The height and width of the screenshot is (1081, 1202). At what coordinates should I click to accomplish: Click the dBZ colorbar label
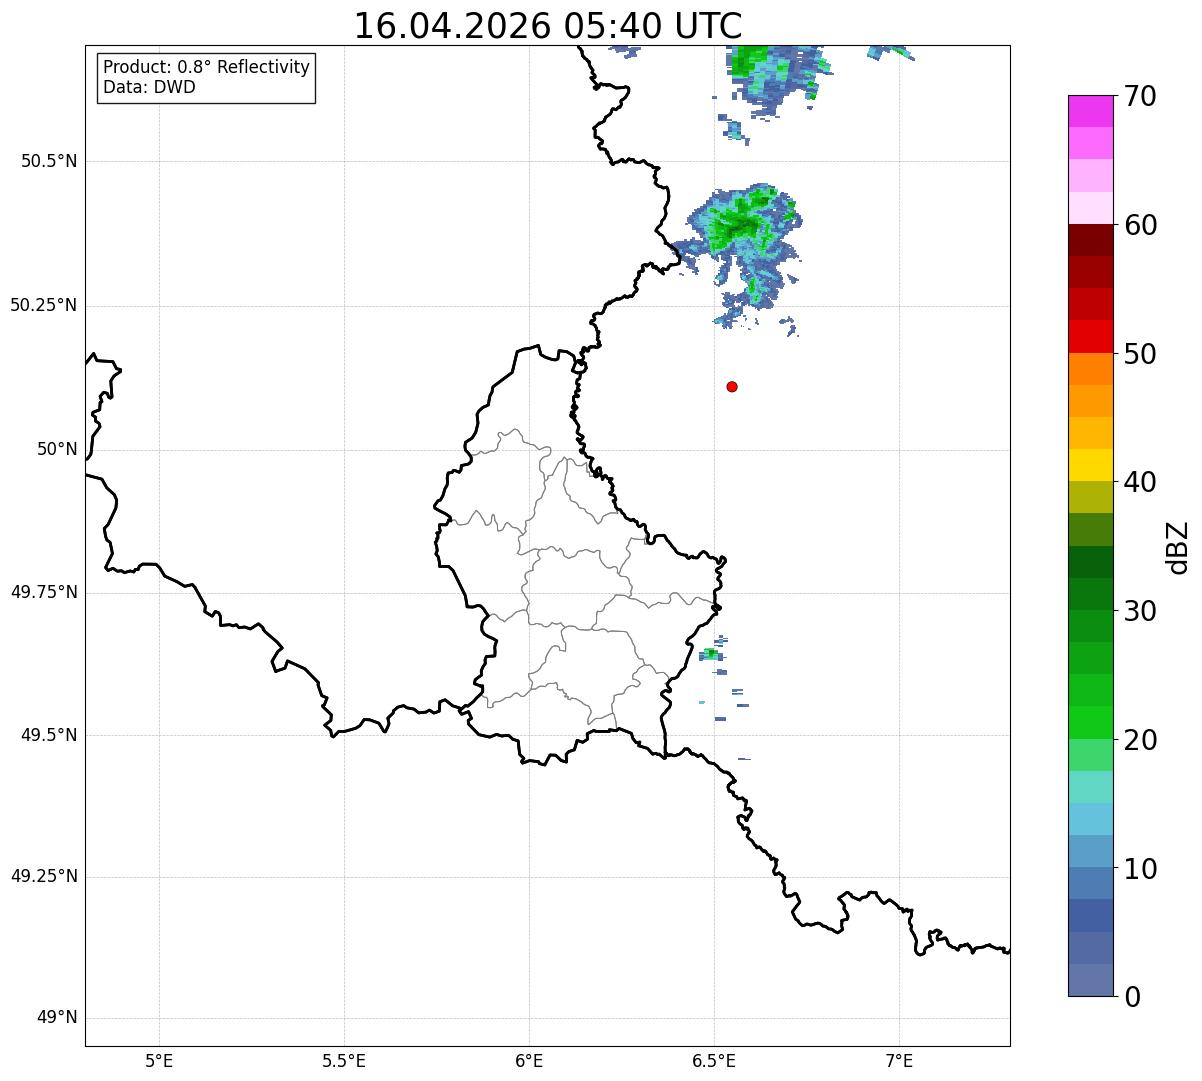pos(1178,547)
